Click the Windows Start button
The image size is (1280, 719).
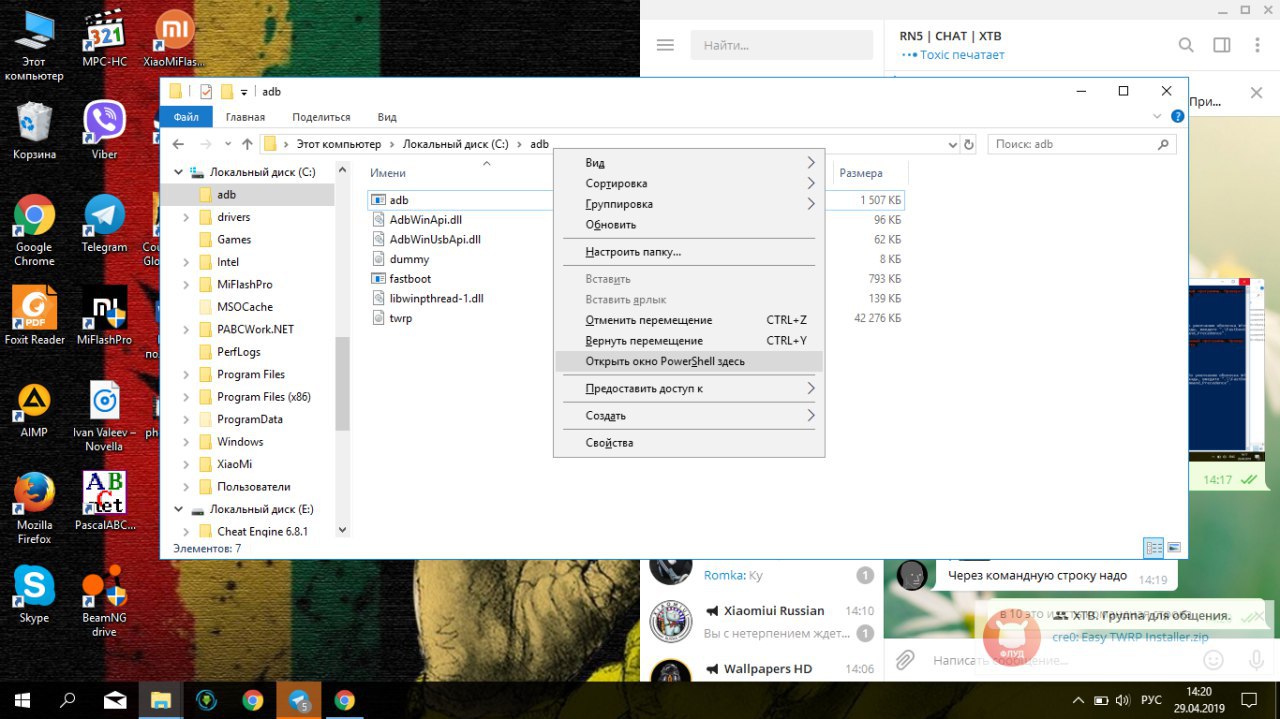point(22,700)
